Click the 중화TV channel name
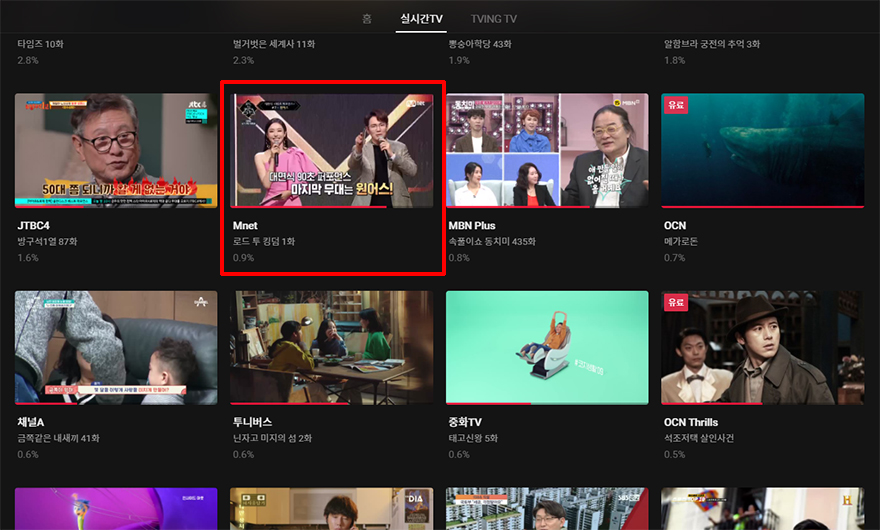The height and width of the screenshot is (530, 880). point(465,422)
